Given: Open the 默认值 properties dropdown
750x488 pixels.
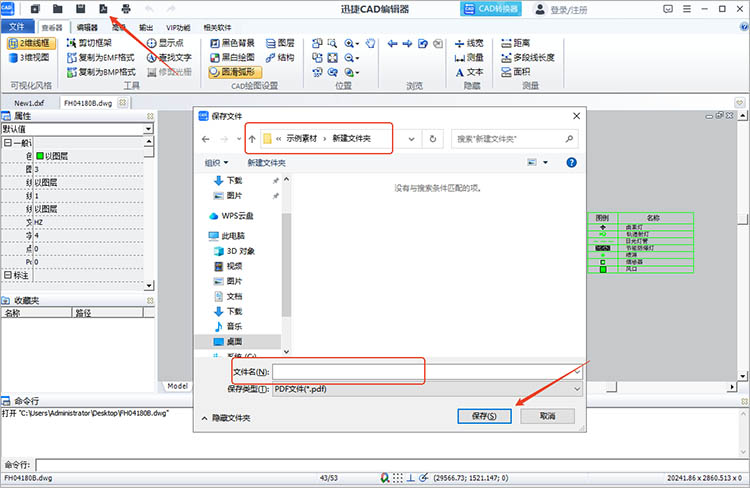Looking at the screenshot, I should [148, 129].
